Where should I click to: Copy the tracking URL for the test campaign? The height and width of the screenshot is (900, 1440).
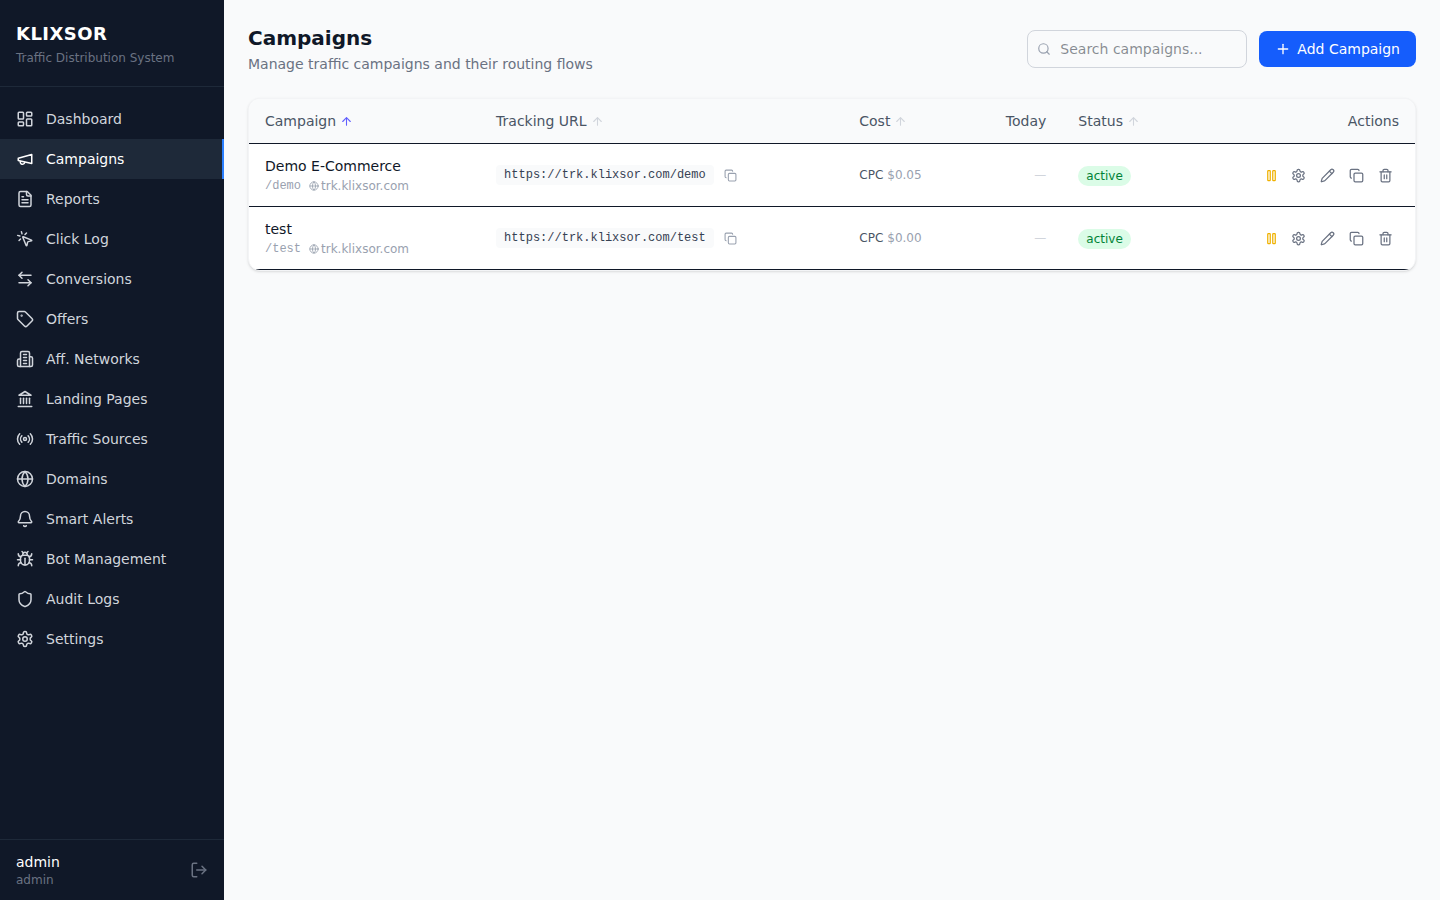[x=730, y=238]
